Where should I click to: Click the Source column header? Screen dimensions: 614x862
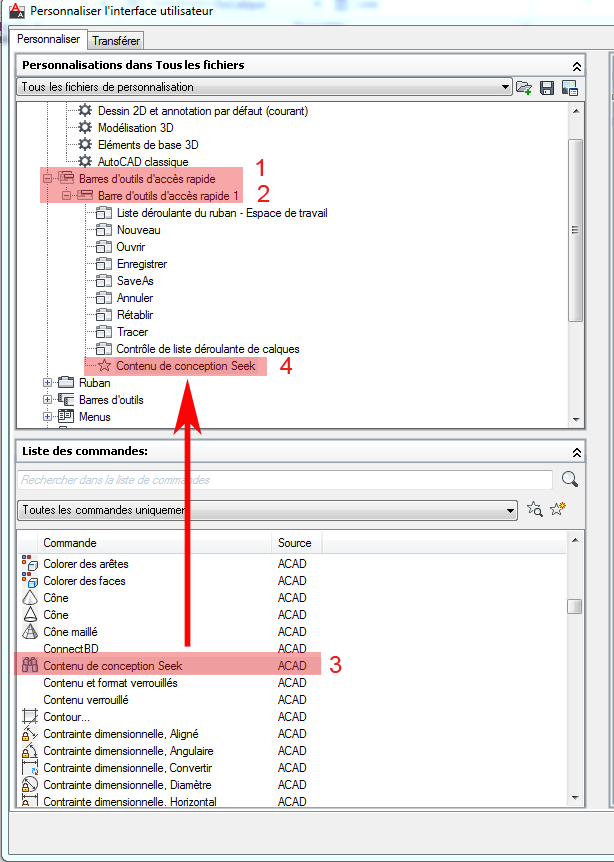point(295,543)
